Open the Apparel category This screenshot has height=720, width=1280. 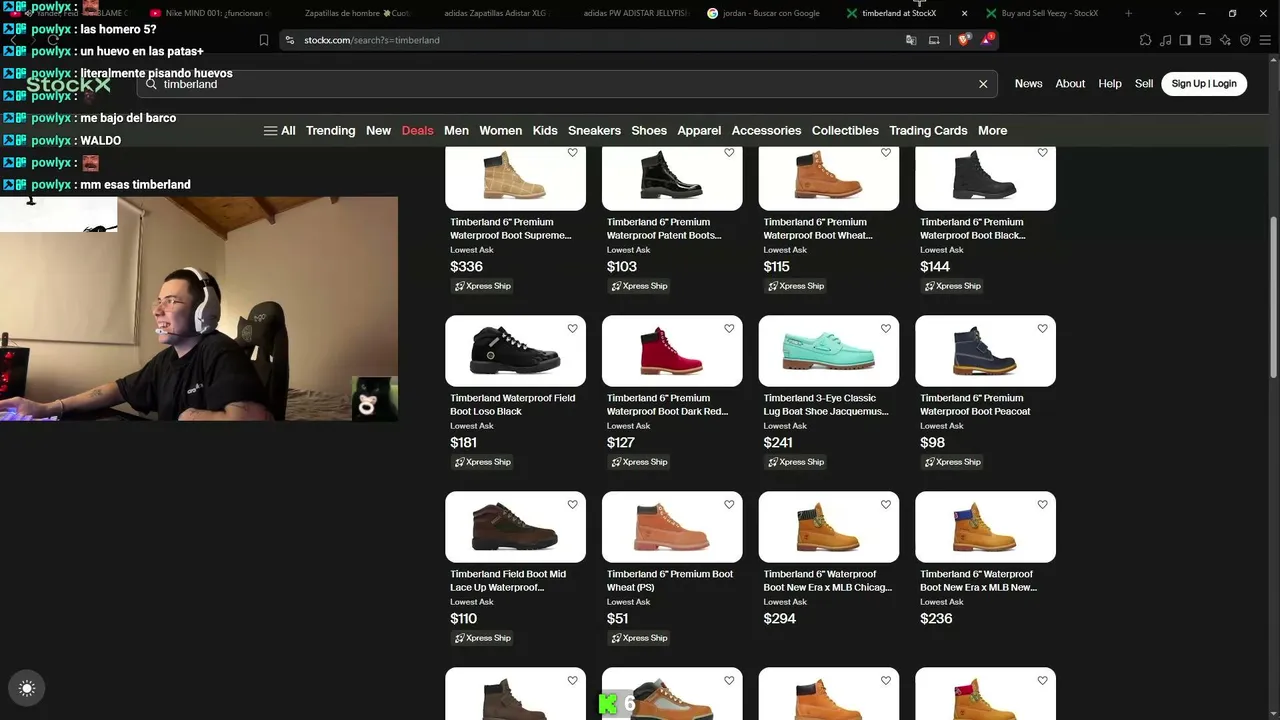tap(699, 131)
